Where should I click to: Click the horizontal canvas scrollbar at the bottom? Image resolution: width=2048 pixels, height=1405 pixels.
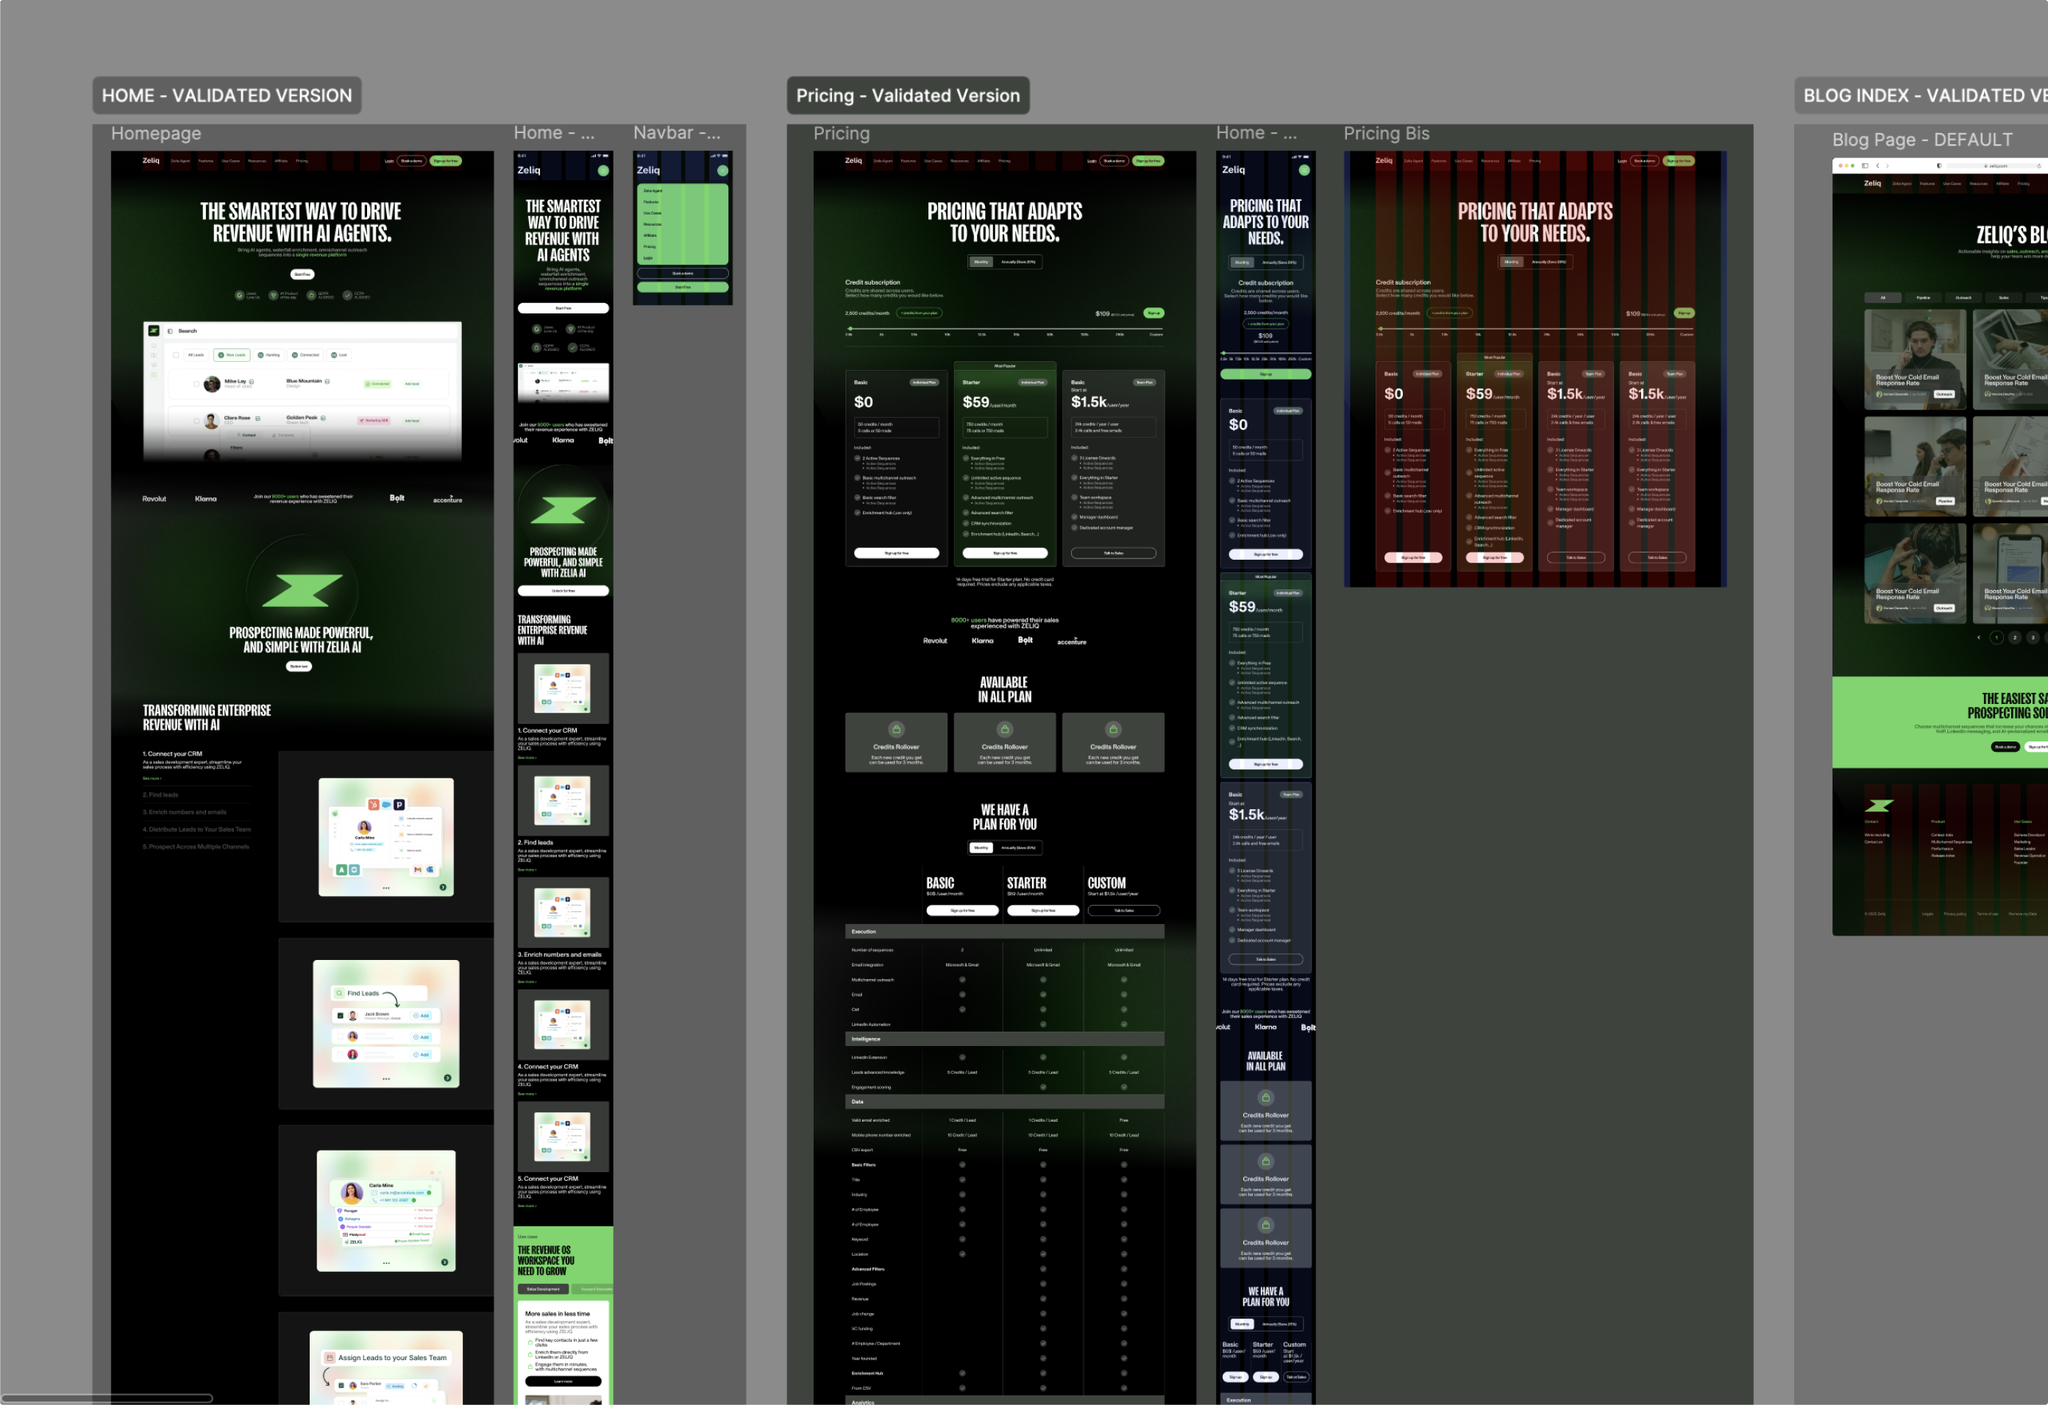pos(107,1398)
